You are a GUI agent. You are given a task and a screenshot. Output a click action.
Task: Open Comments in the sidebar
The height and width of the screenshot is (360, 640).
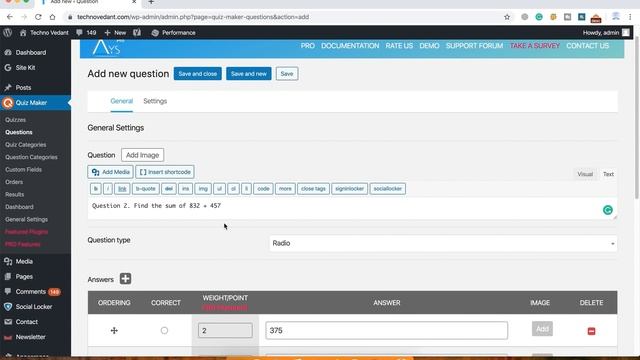coord(31,292)
